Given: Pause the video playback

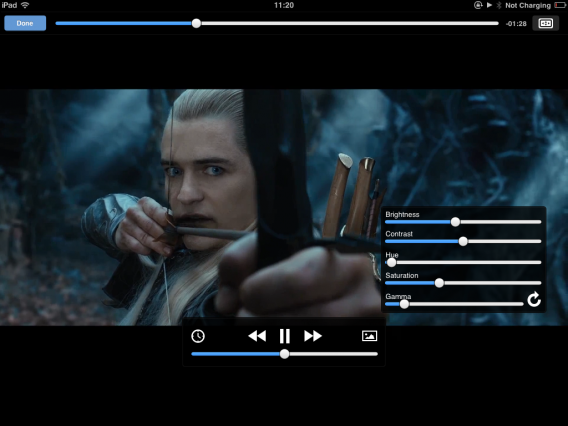Looking at the screenshot, I should pyautogui.click(x=285, y=336).
